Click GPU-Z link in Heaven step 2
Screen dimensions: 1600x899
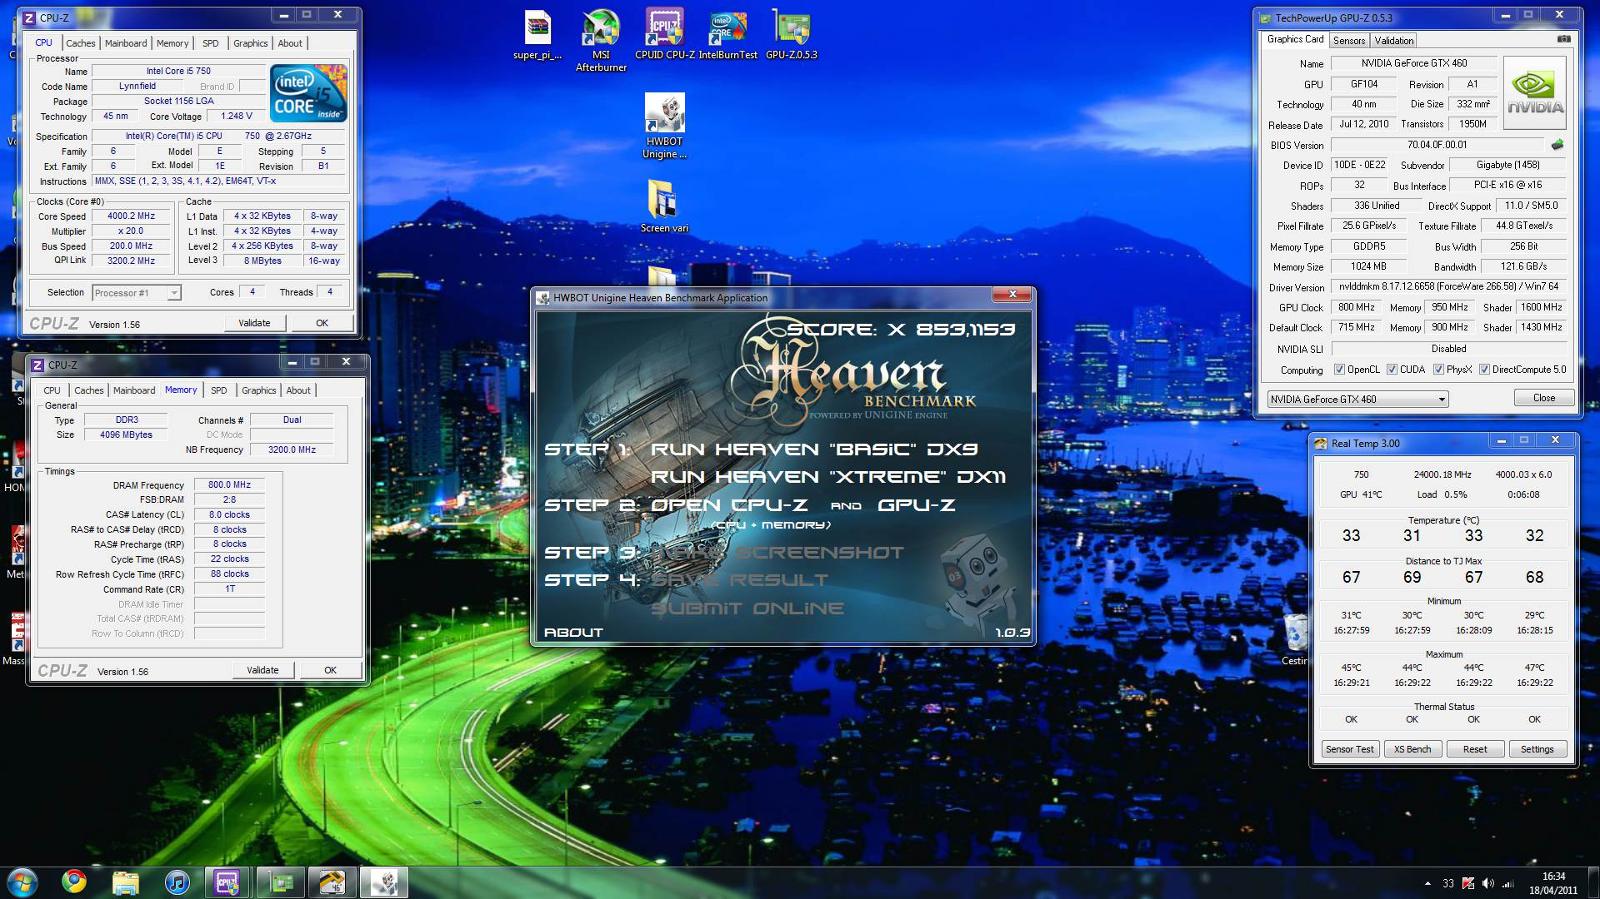coord(916,505)
